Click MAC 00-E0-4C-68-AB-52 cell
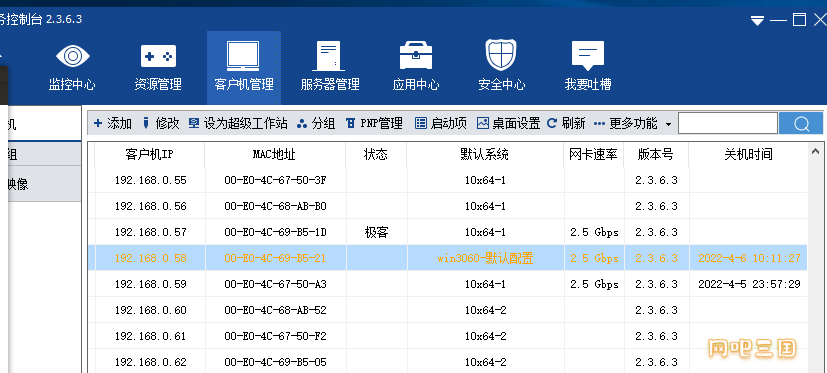 (x=275, y=310)
